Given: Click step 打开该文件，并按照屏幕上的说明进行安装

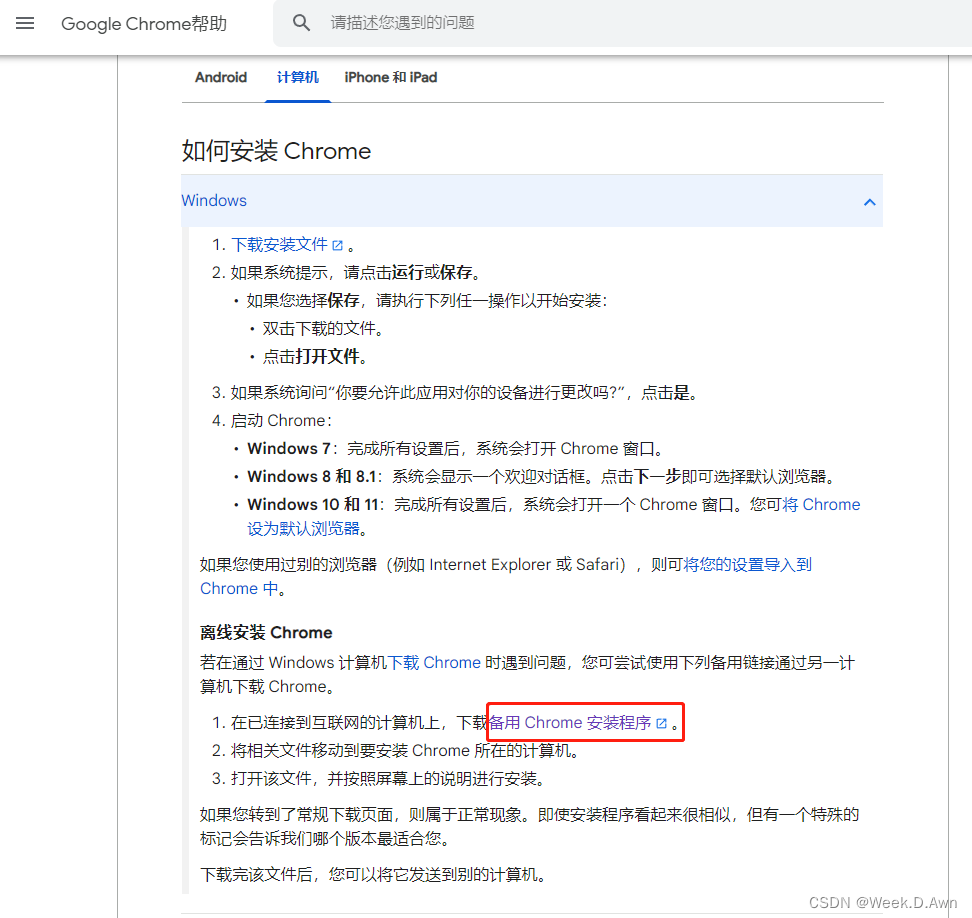Looking at the screenshot, I should 390,779.
